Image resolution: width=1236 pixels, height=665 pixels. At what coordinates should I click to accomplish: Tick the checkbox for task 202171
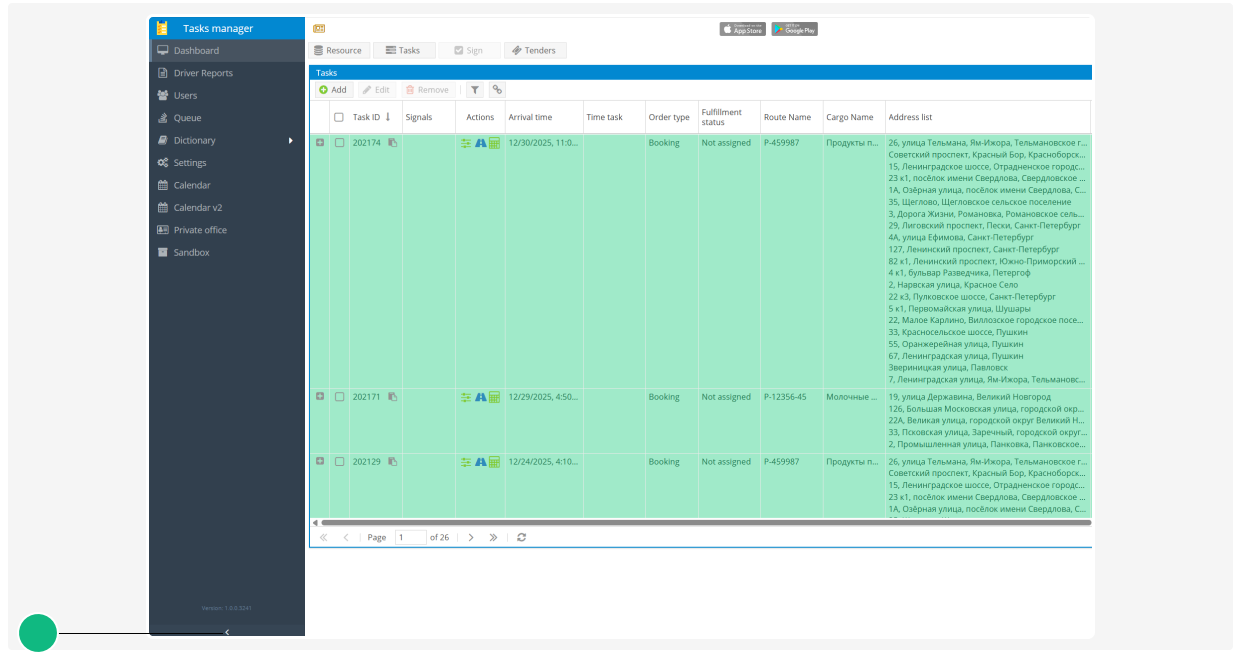coord(340,397)
